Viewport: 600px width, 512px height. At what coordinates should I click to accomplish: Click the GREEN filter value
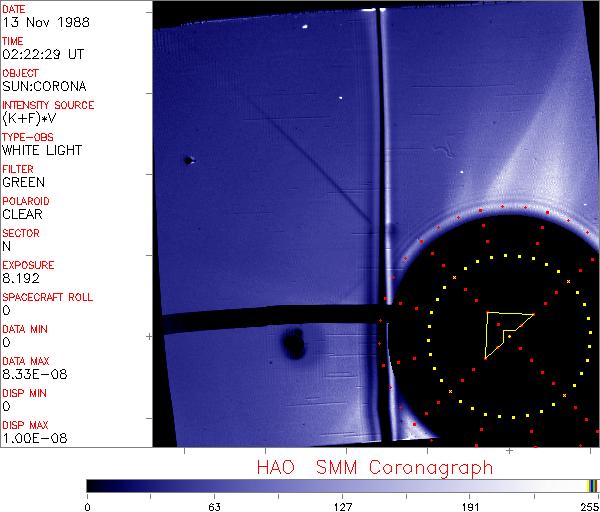click(x=23, y=183)
